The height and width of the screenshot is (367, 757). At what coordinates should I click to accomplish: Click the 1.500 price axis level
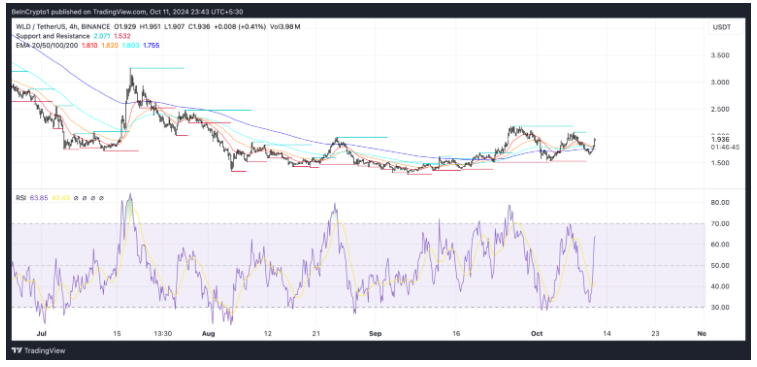pos(720,163)
